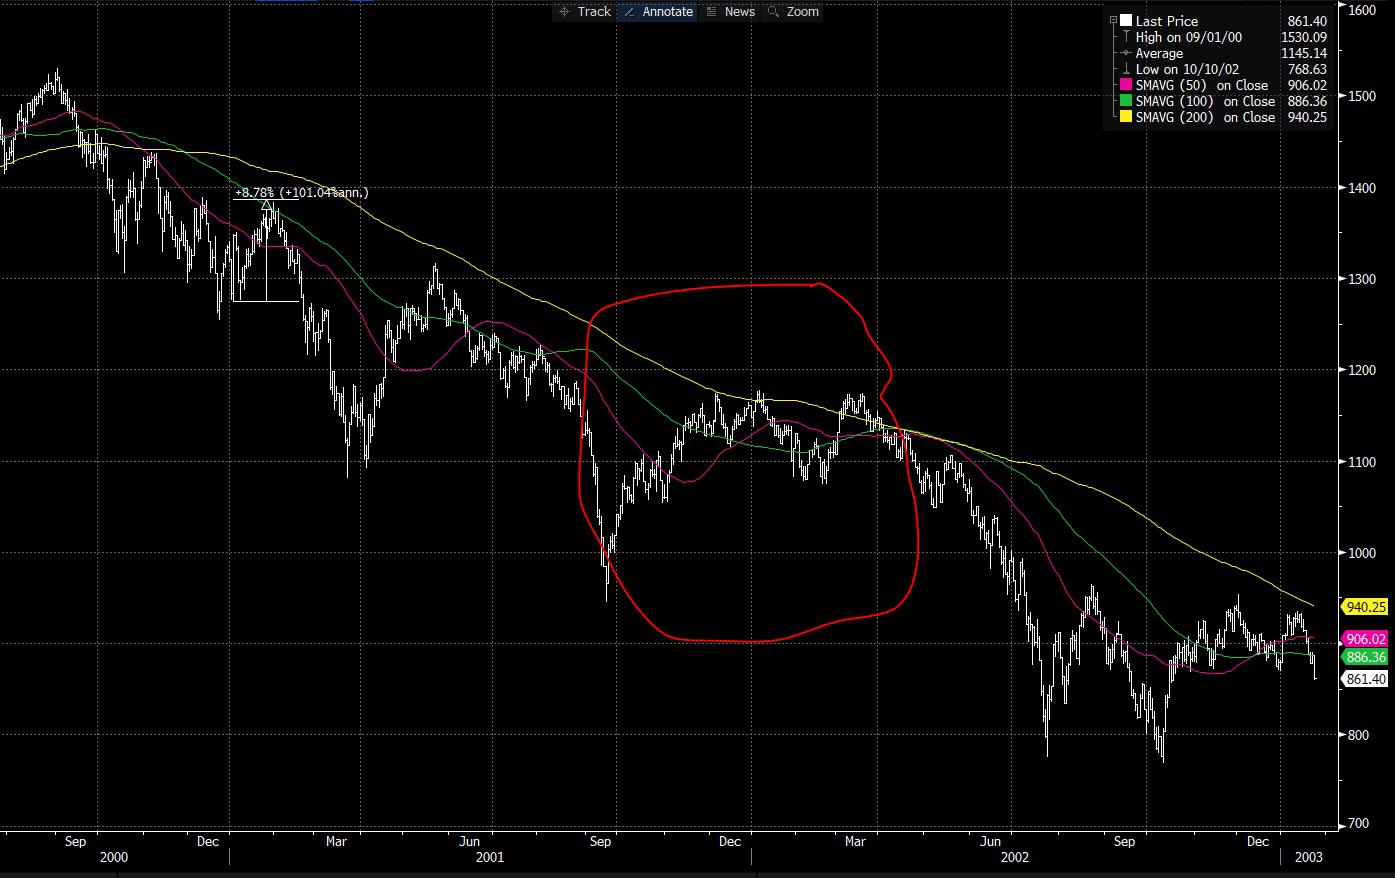Click the green SMAVG (100) swatch
The height and width of the screenshot is (878, 1395).
coord(1126,101)
